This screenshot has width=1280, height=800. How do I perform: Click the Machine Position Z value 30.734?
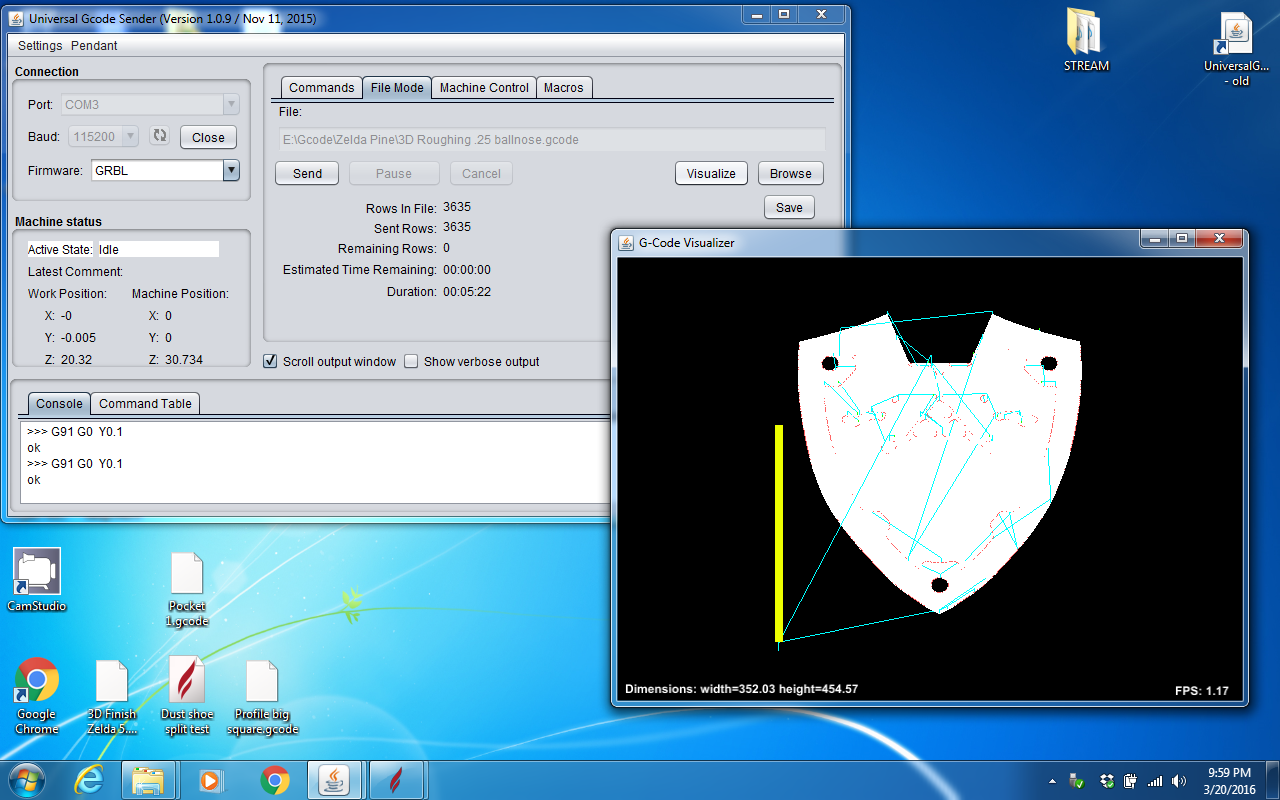coord(184,360)
